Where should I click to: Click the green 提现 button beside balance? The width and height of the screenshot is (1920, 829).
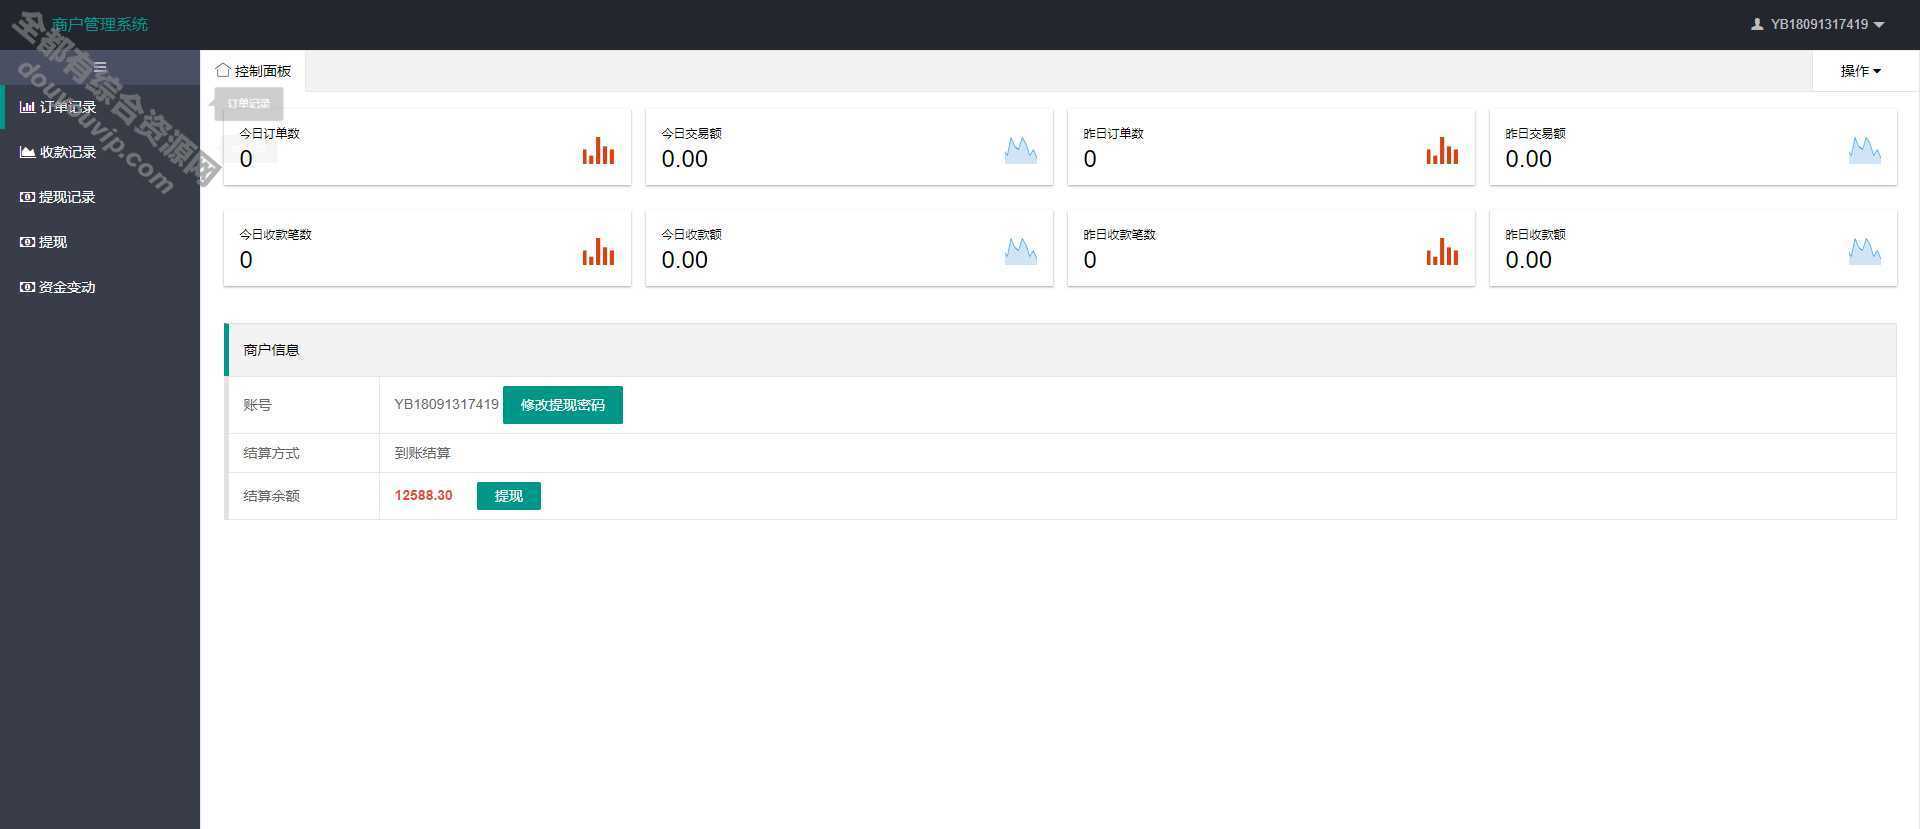509,496
